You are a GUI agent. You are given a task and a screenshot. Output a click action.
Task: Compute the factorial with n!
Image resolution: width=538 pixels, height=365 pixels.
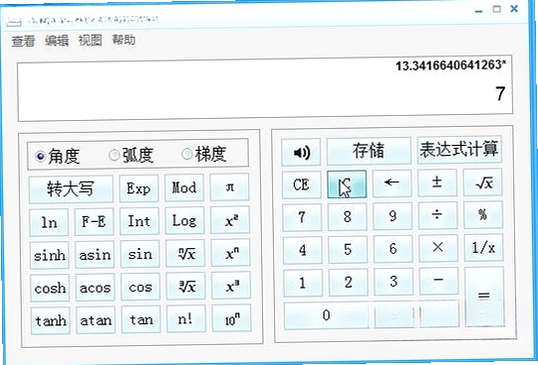click(186, 319)
